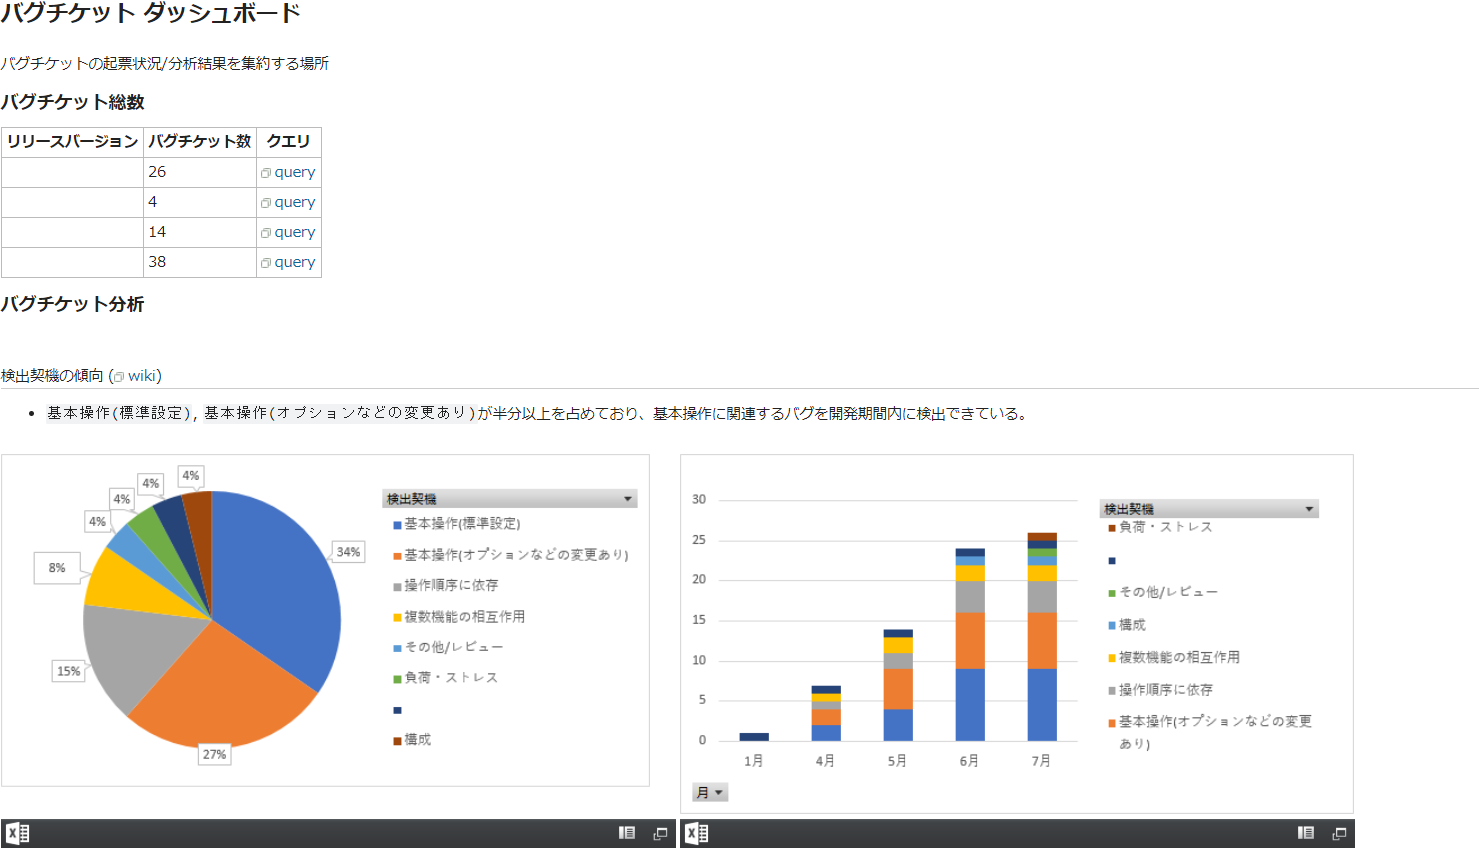Click 構成 label in bar legend
Screen dimensions: 1479x854
click(1132, 625)
